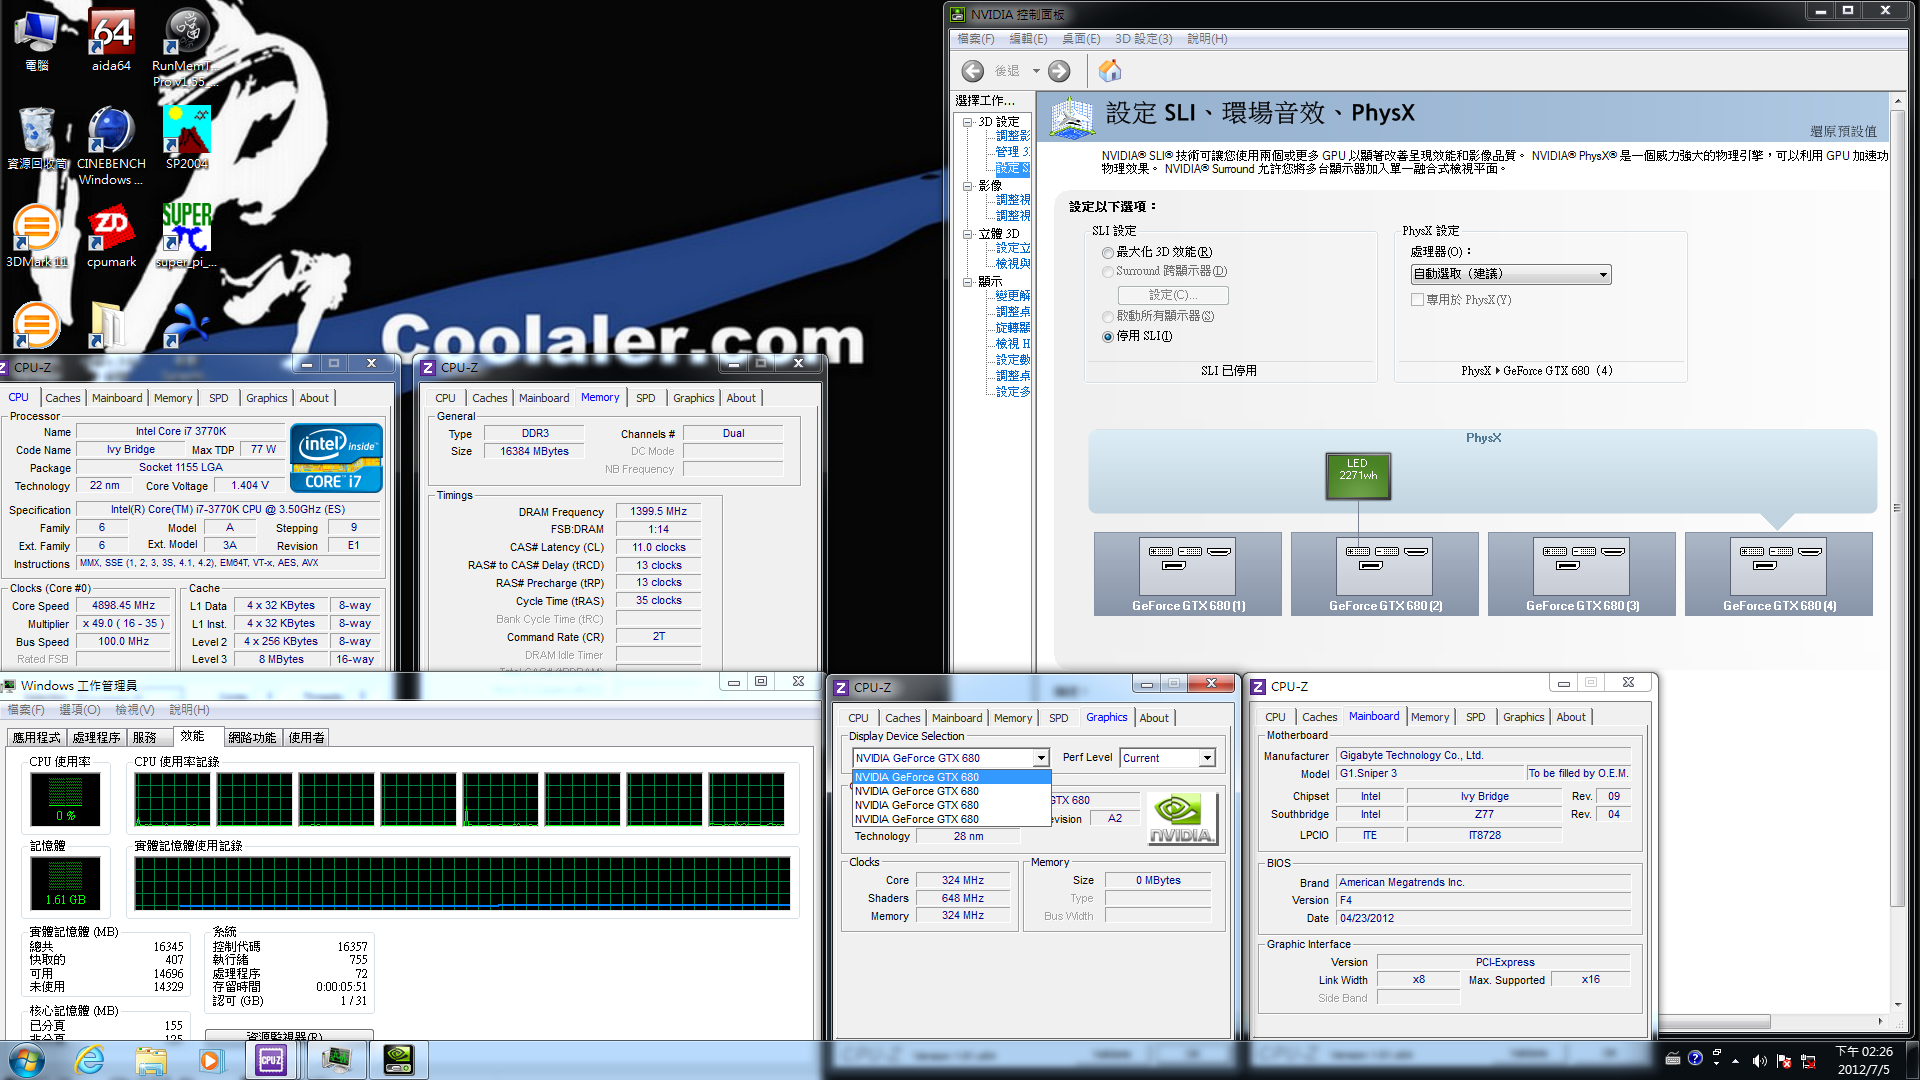Click the NVIDIA Control Panel back arrow
The height and width of the screenshot is (1080, 1920).
(973, 71)
